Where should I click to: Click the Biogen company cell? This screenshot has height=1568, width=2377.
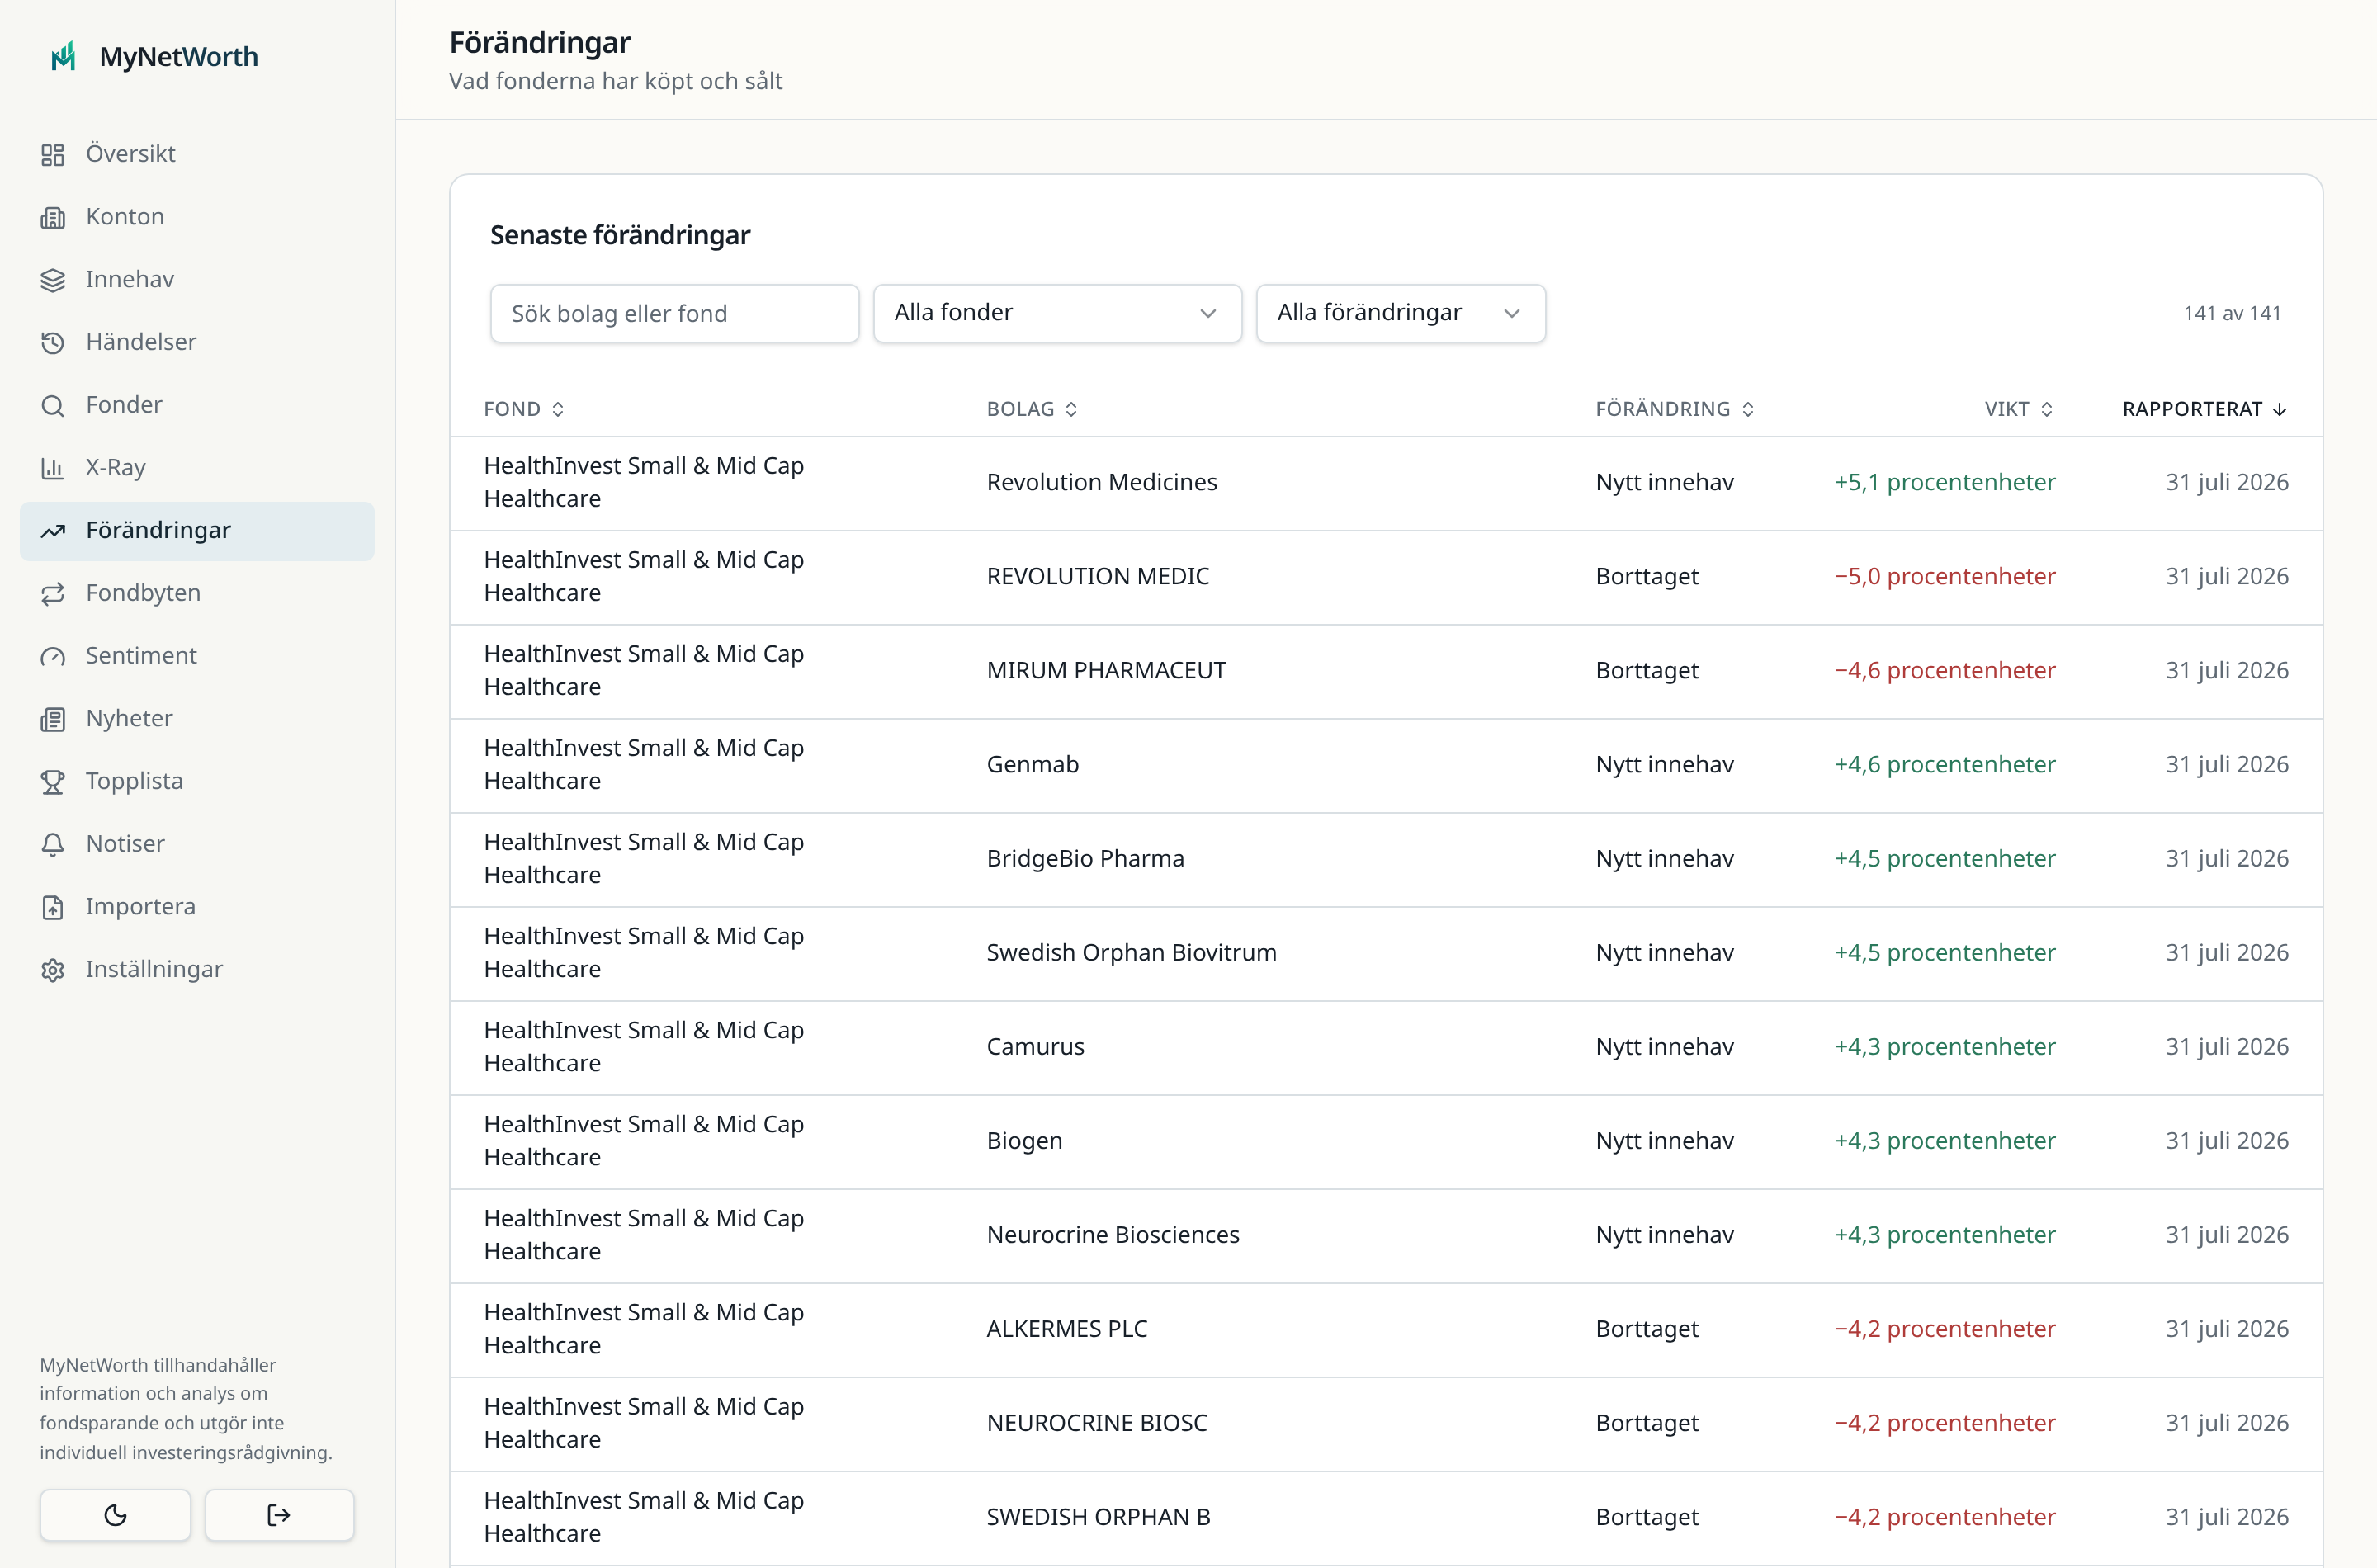[1025, 1141]
